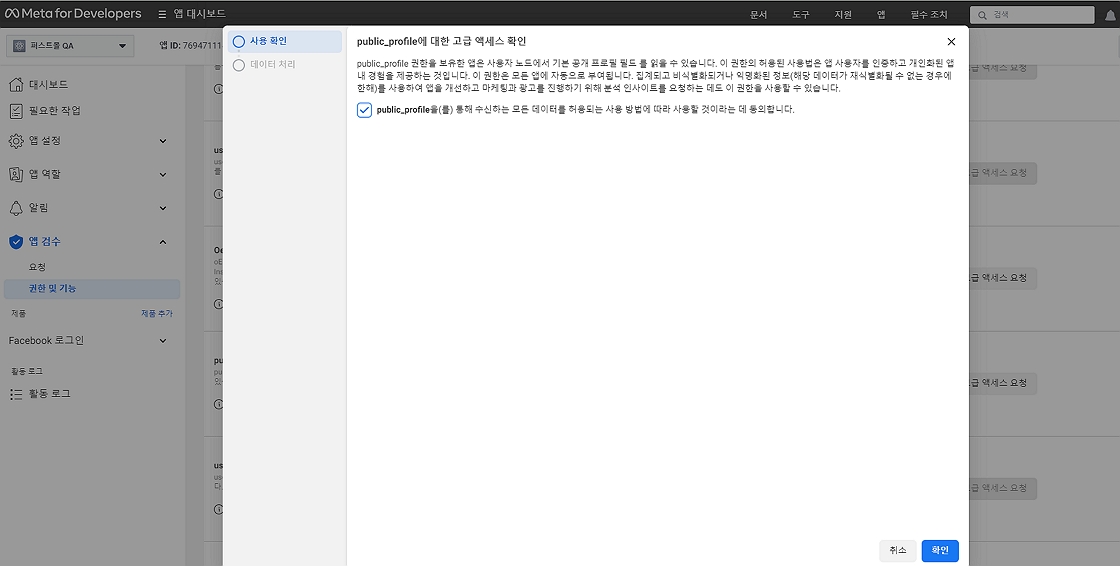Image resolution: width=1120 pixels, height=566 pixels.
Task: Select the 데이터 처리 step
Action: coord(284,64)
